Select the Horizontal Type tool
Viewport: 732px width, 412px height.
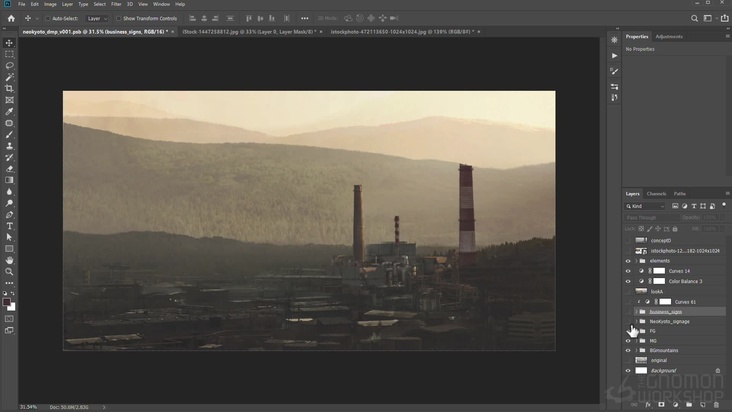9,226
